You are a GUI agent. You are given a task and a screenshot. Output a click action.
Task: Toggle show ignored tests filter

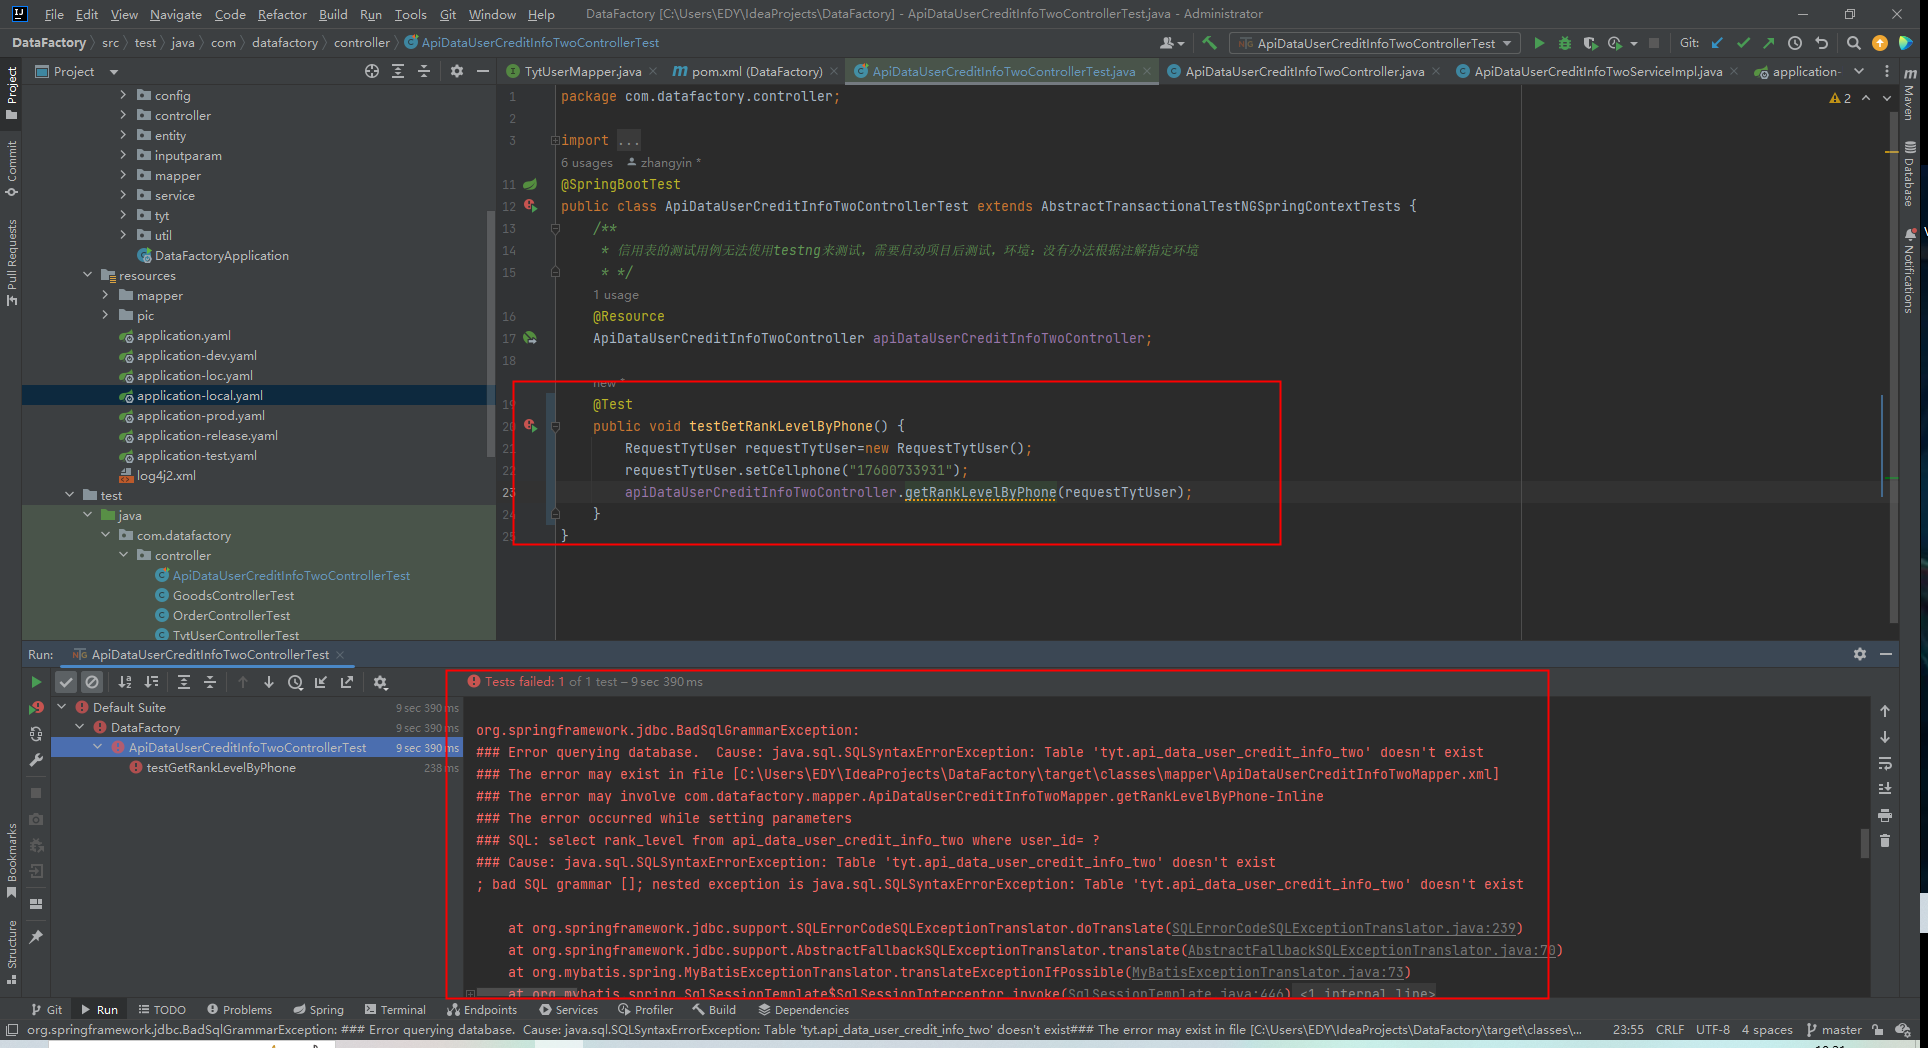pyautogui.click(x=92, y=682)
